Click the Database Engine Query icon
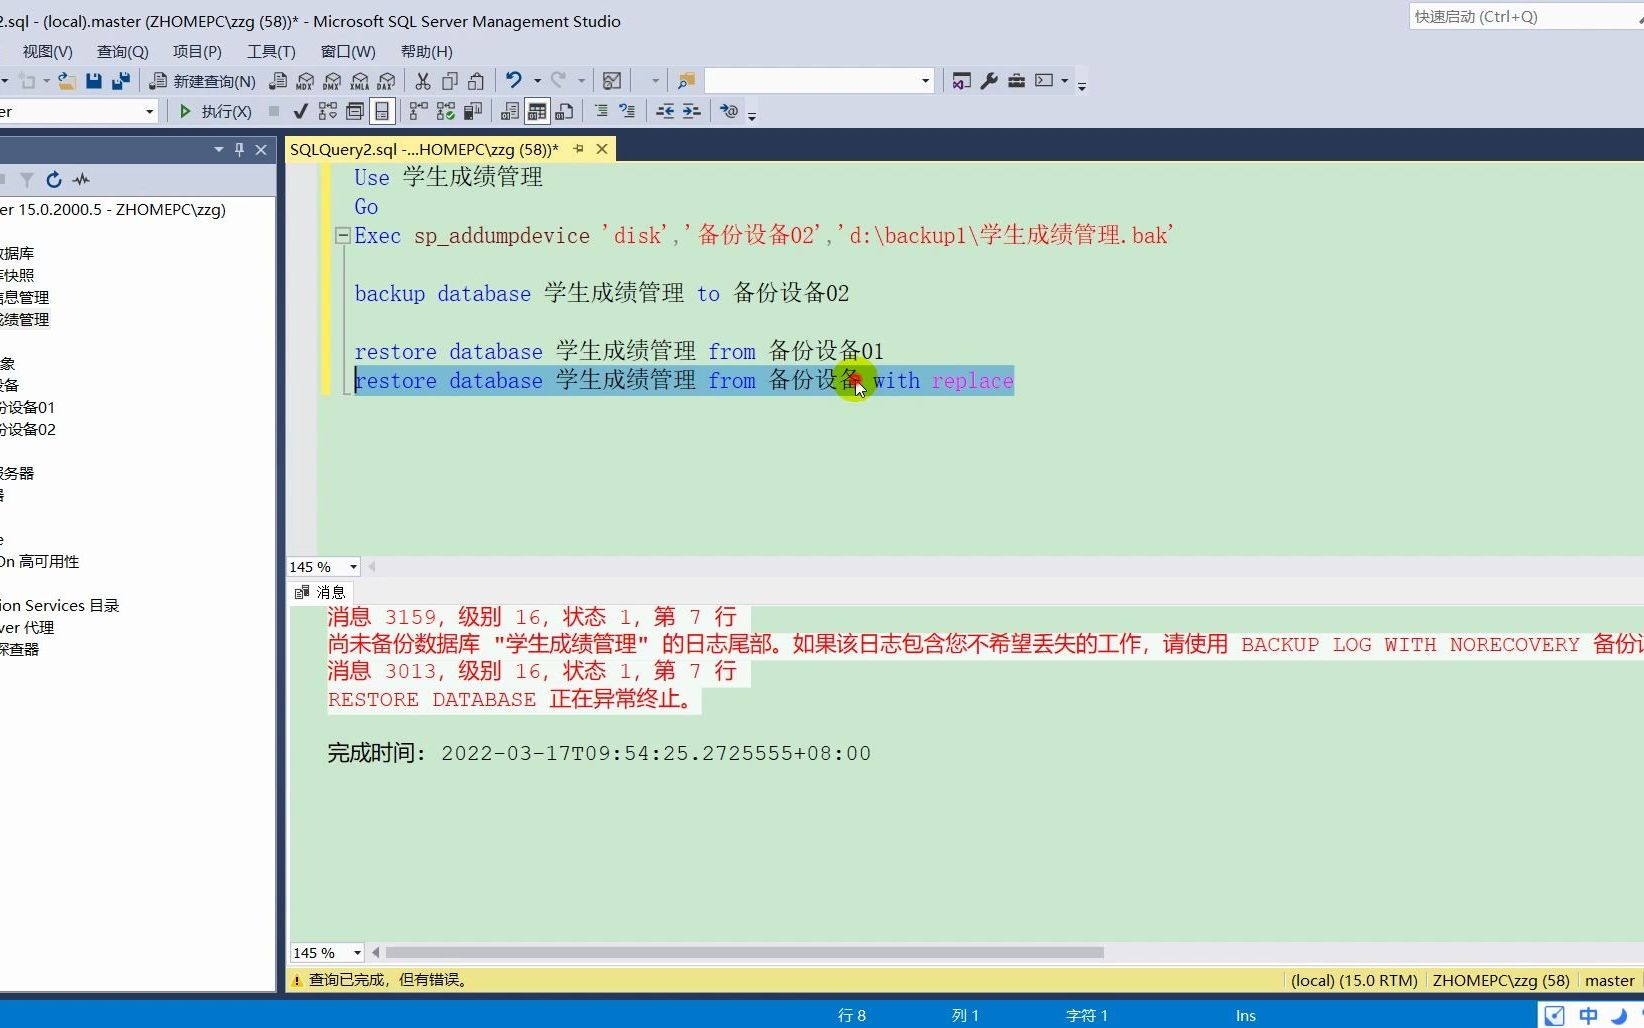This screenshot has width=1644, height=1028. (x=278, y=81)
